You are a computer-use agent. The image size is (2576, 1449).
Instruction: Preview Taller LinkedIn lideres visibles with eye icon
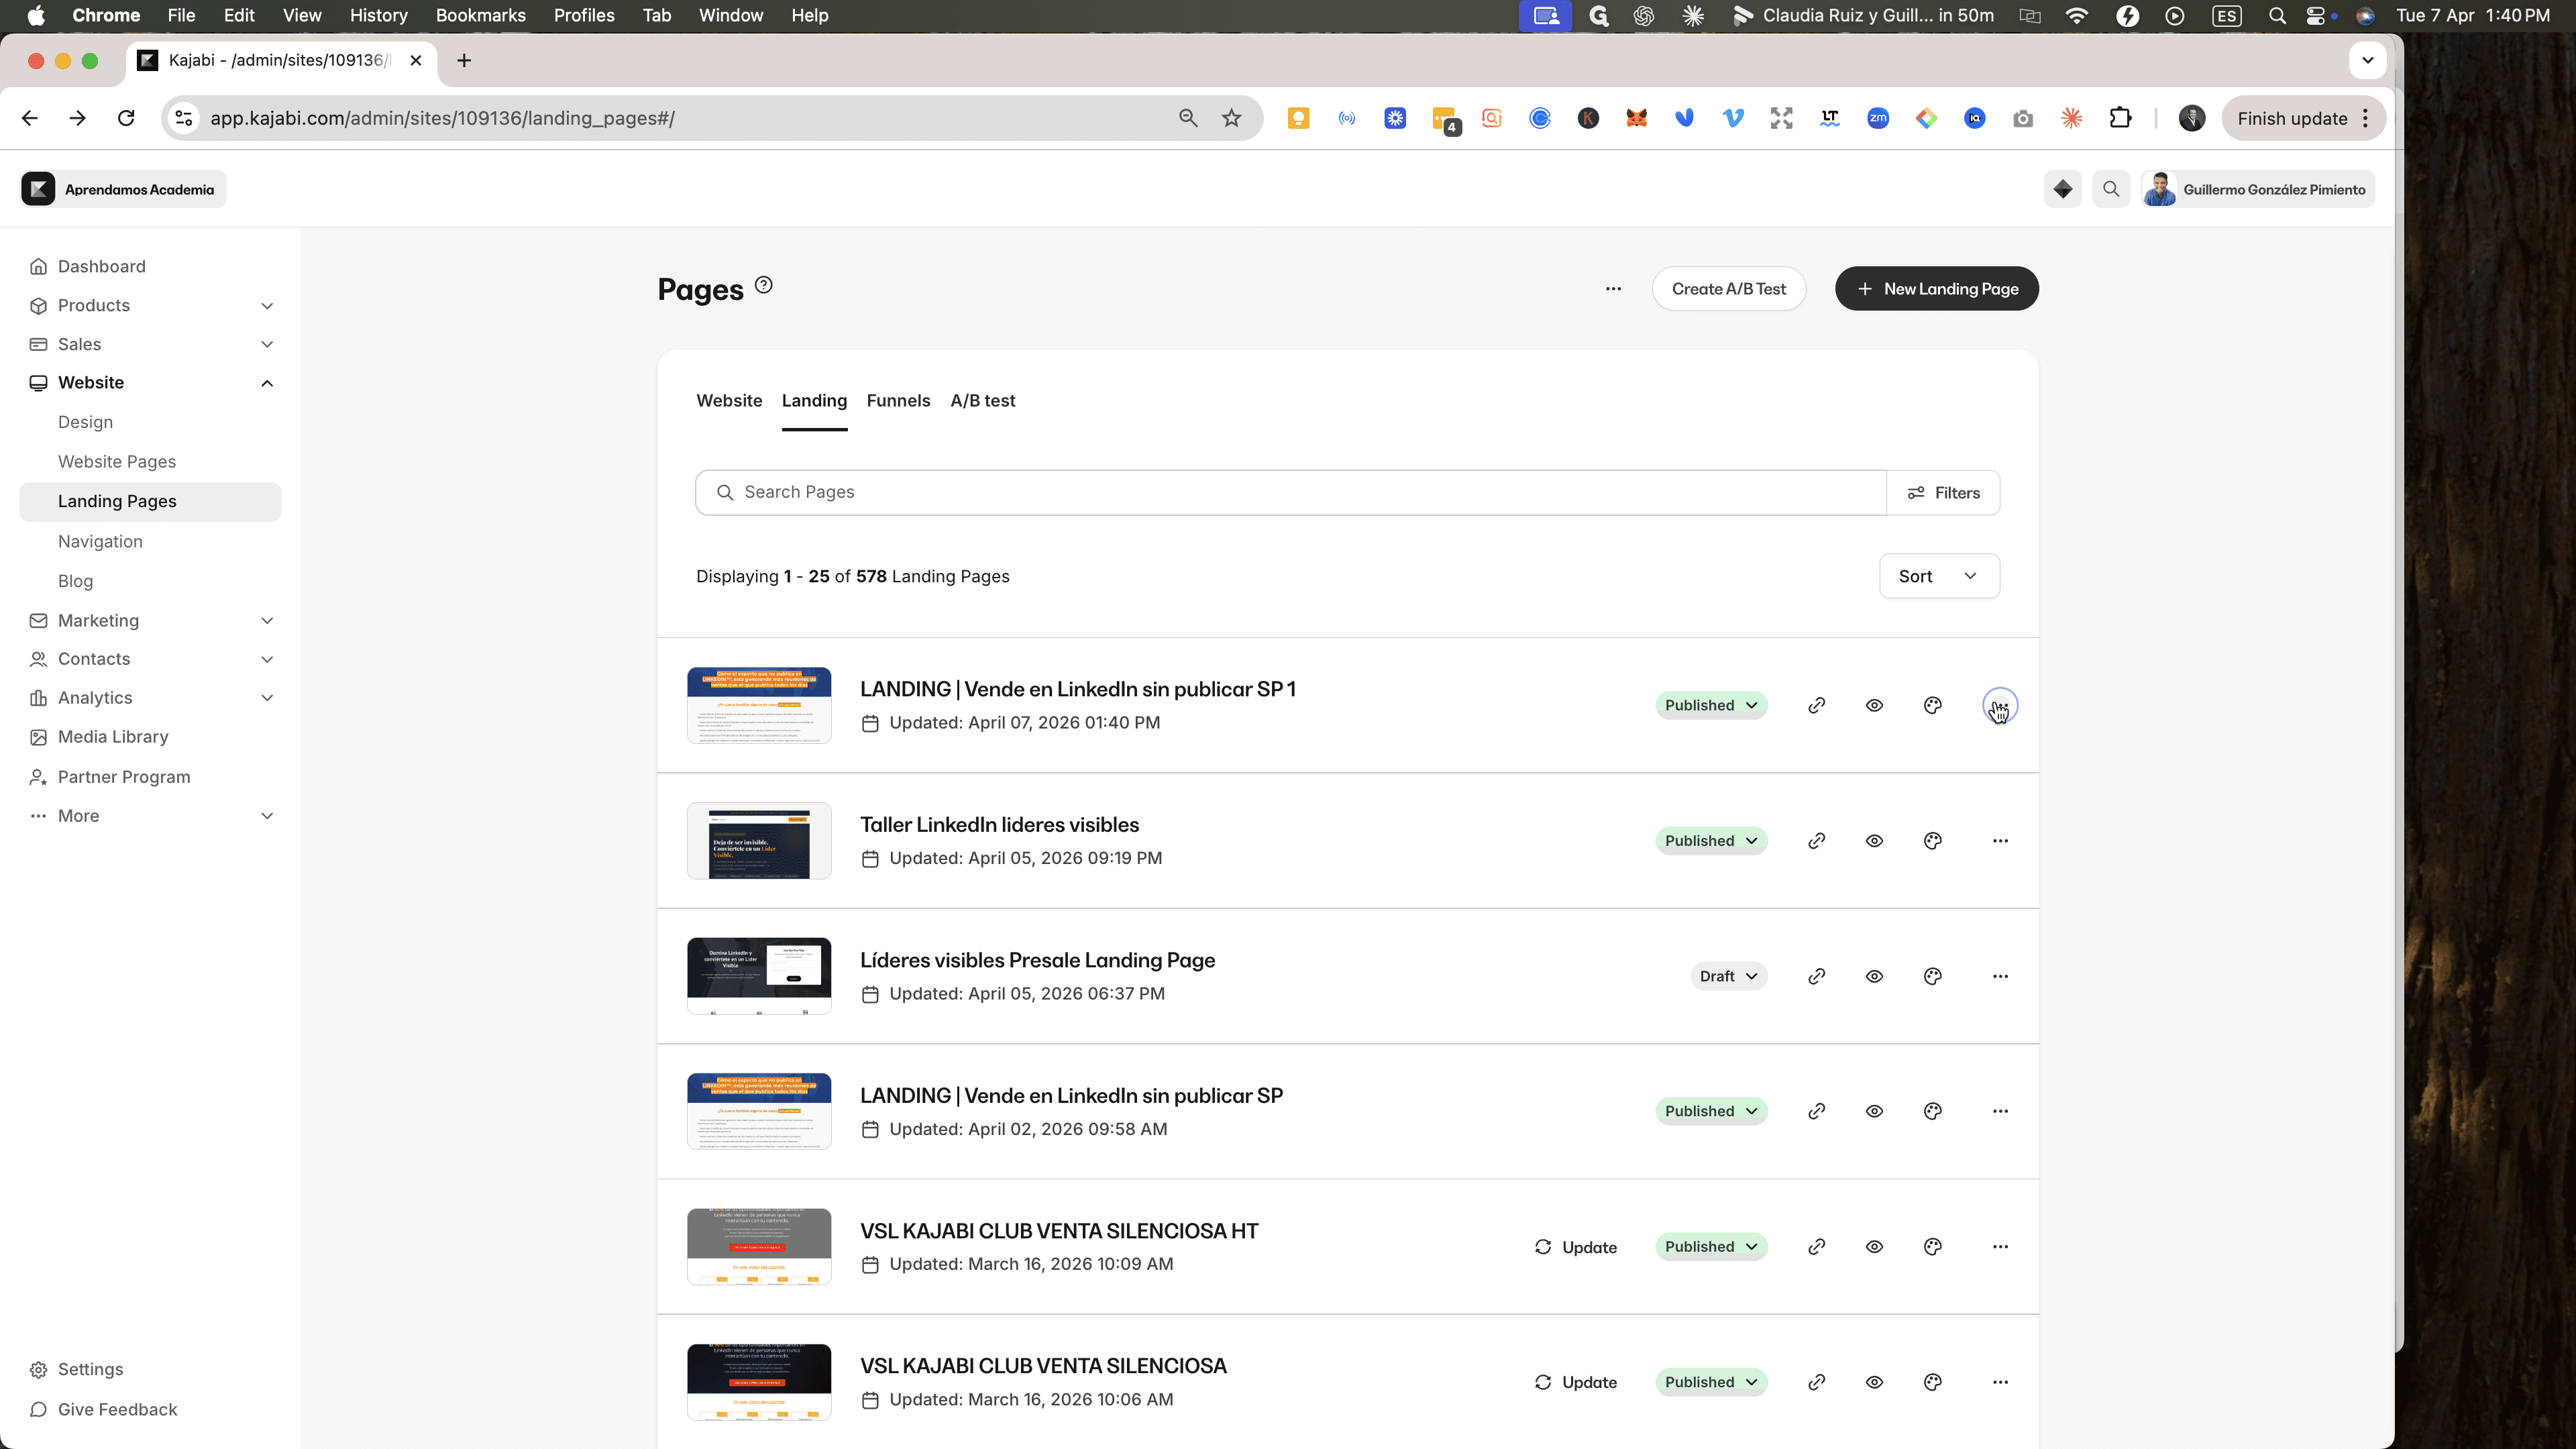pyautogui.click(x=1874, y=841)
